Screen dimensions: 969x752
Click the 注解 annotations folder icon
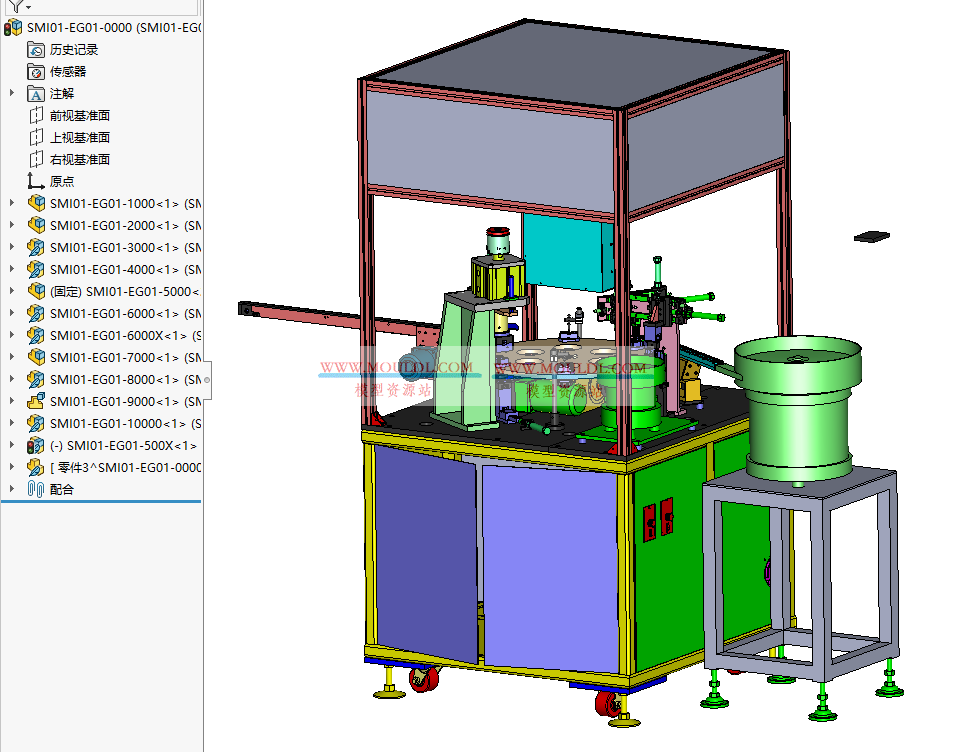(x=36, y=93)
